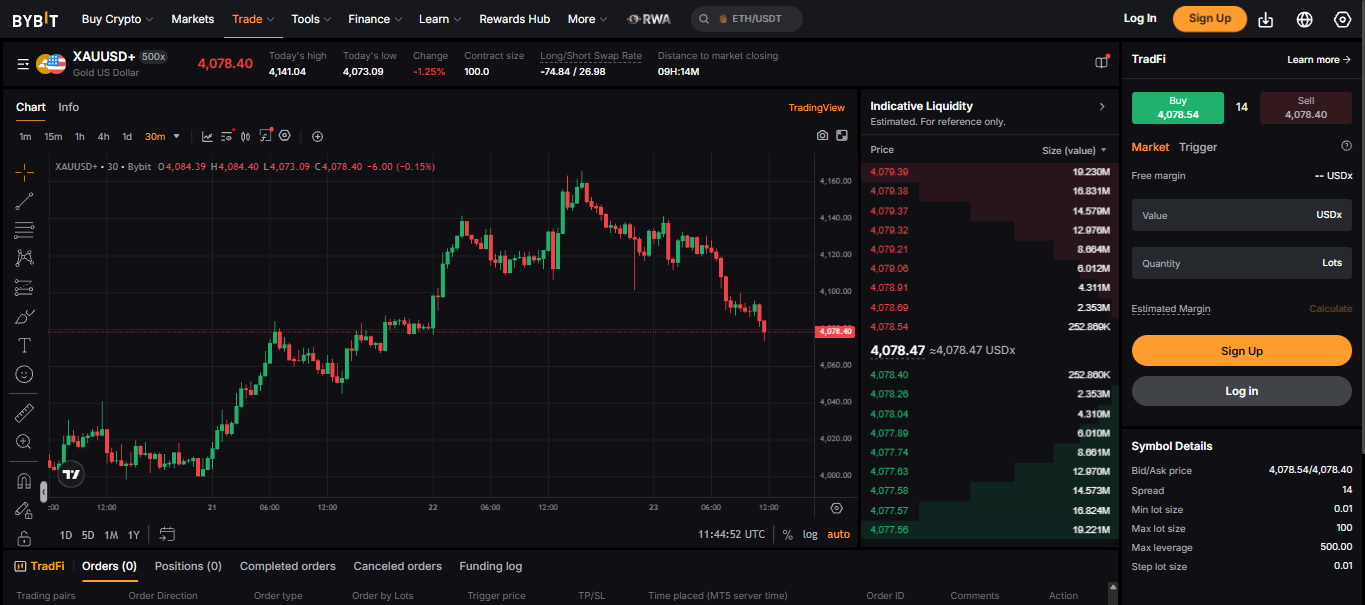This screenshot has height=605, width=1365.
Task: Open the language globe icon
Action: (1304, 19)
